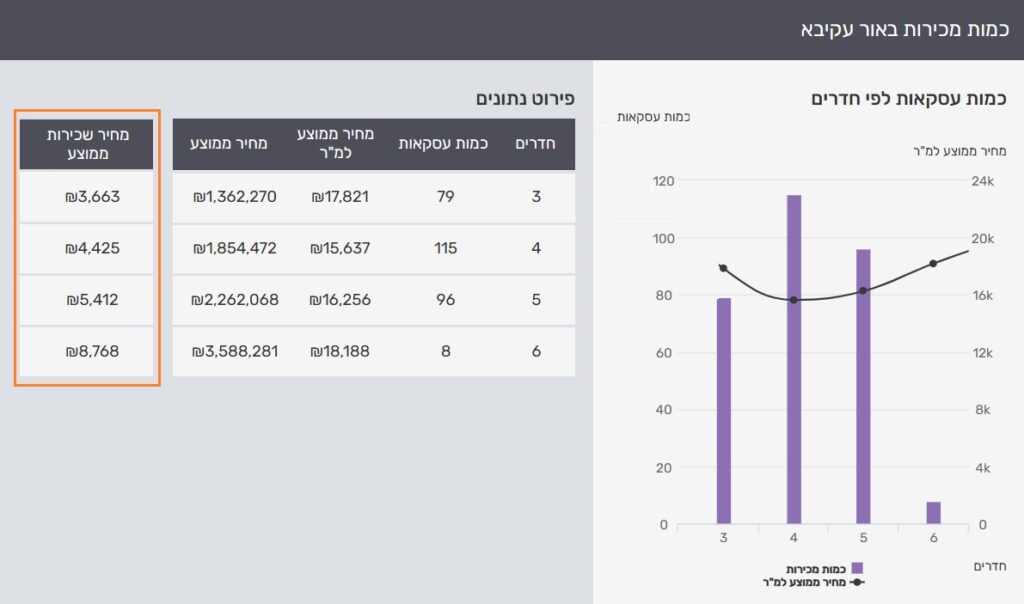The image size is (1024, 604).
Task: Click the כמות מכירות באור עקיבא page title
Action: 904,29
